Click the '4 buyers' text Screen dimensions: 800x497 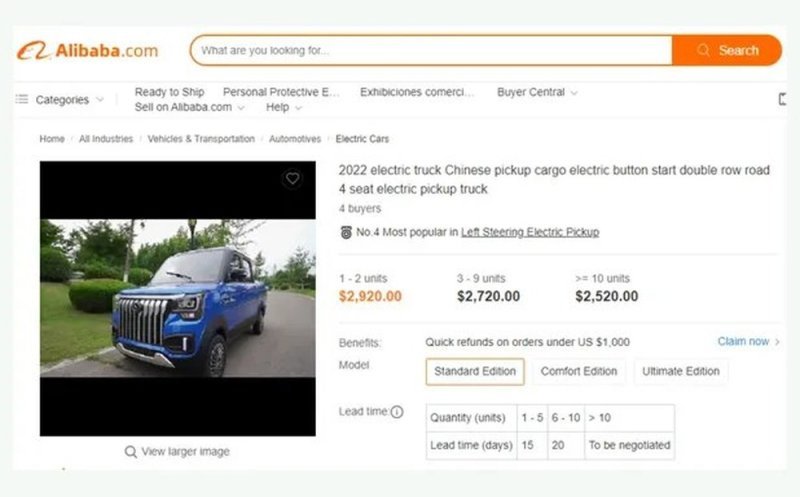[x=360, y=208]
